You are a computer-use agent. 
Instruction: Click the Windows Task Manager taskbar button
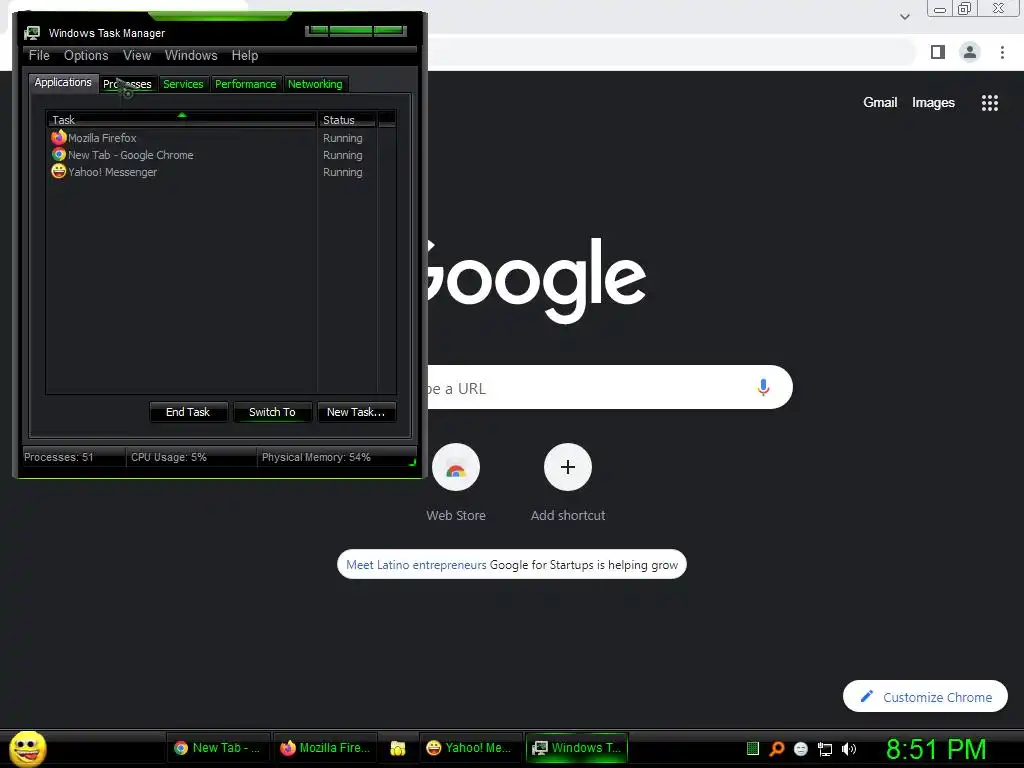click(577, 748)
